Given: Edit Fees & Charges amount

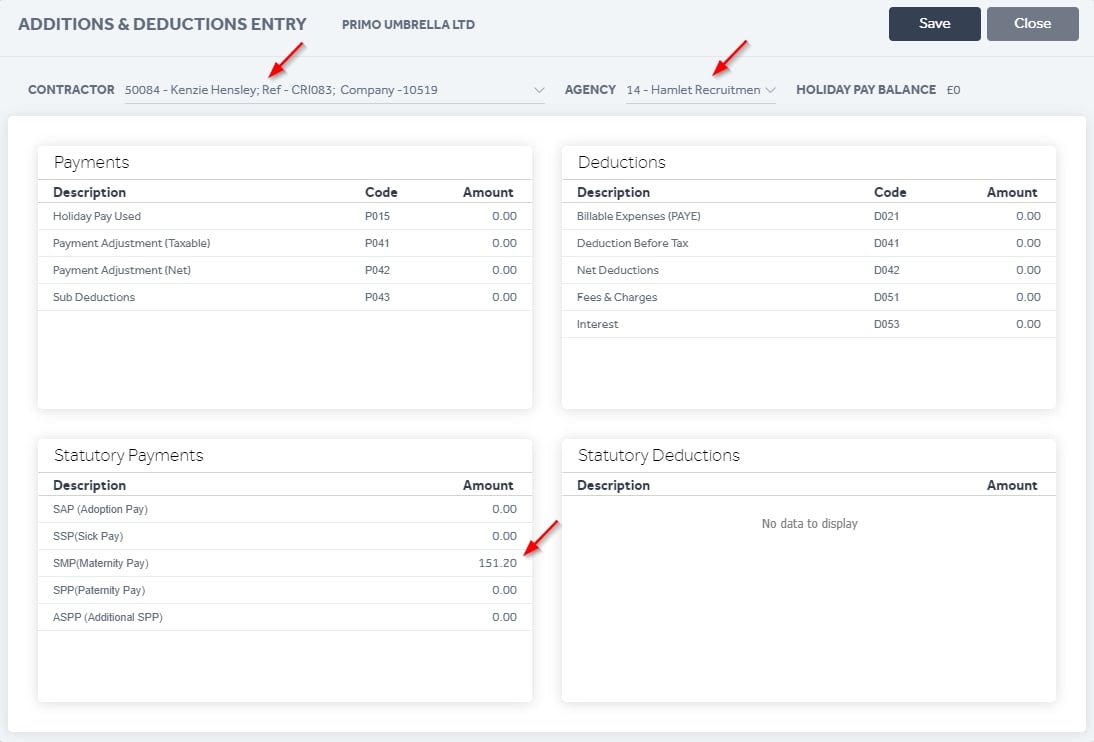Looking at the screenshot, I should point(1028,297).
